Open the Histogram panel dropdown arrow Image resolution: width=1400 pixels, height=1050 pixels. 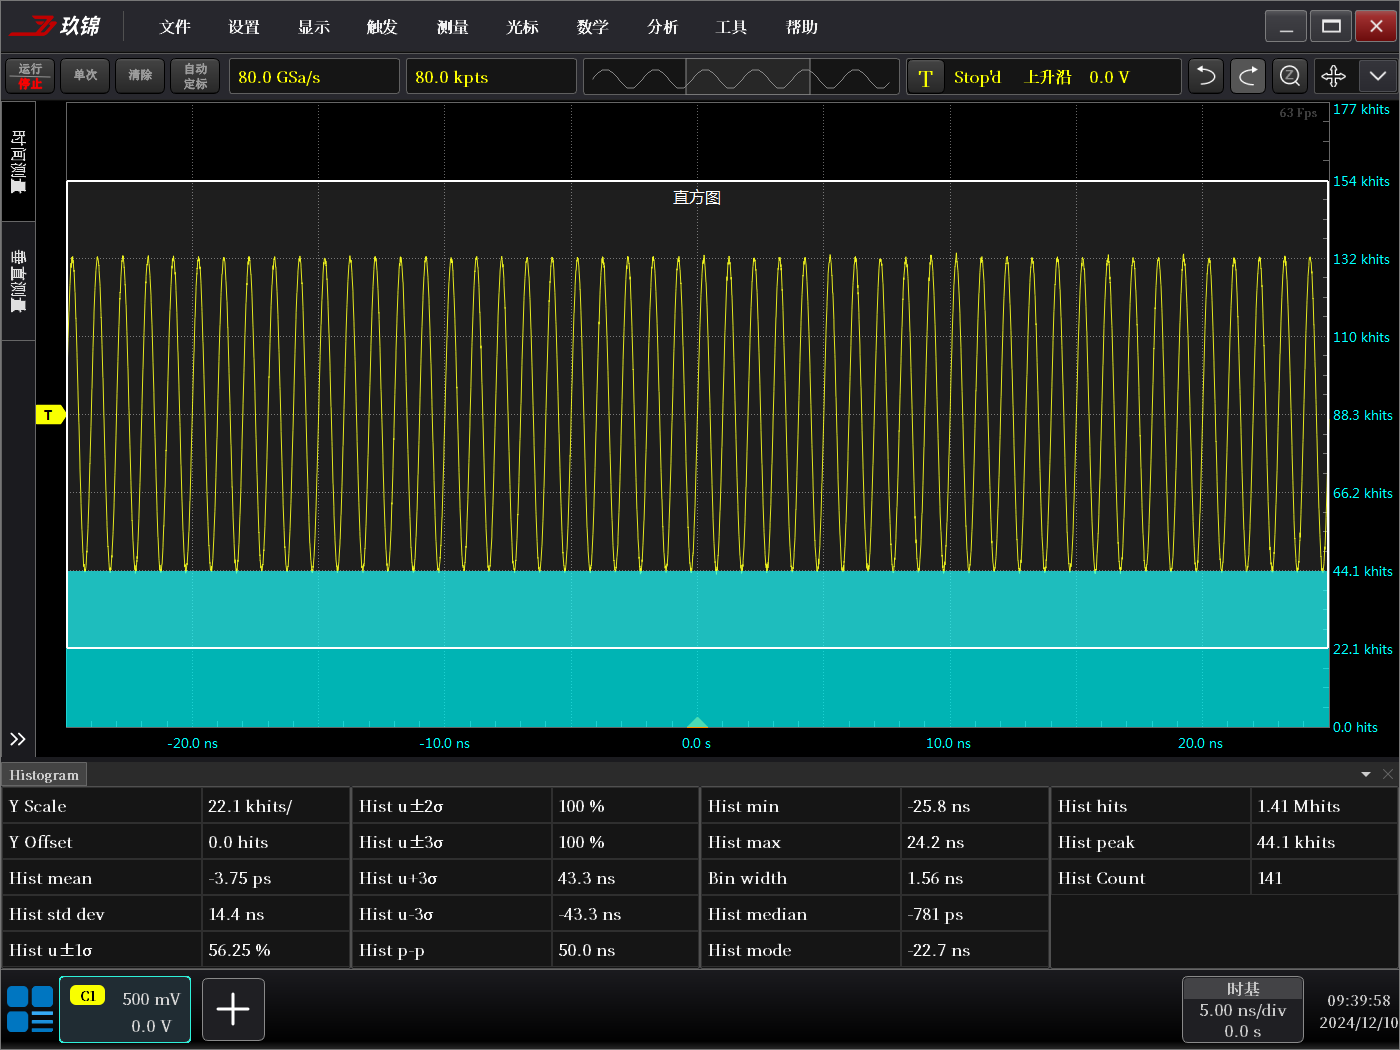1366,775
